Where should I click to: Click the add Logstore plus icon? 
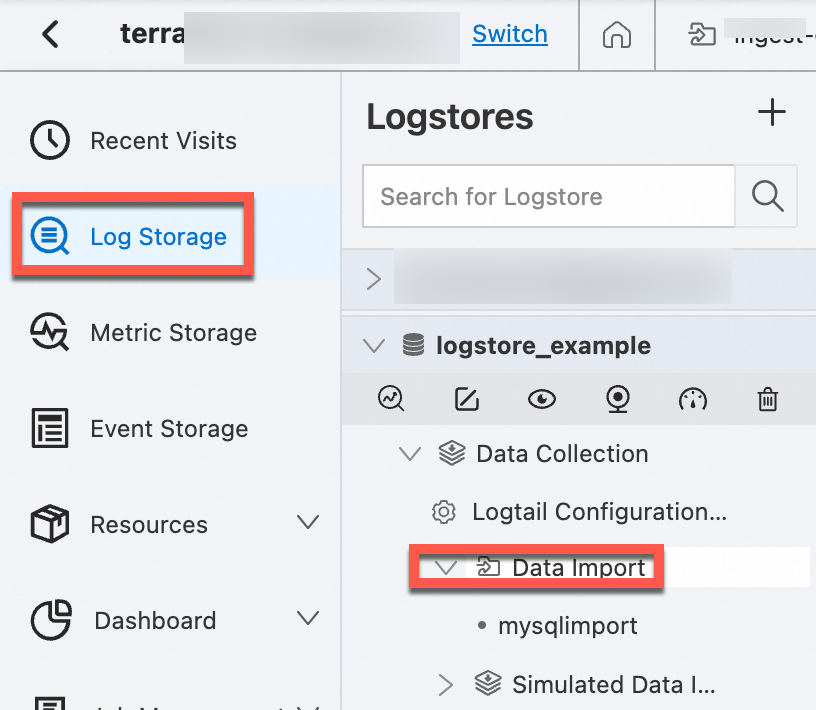tap(771, 114)
